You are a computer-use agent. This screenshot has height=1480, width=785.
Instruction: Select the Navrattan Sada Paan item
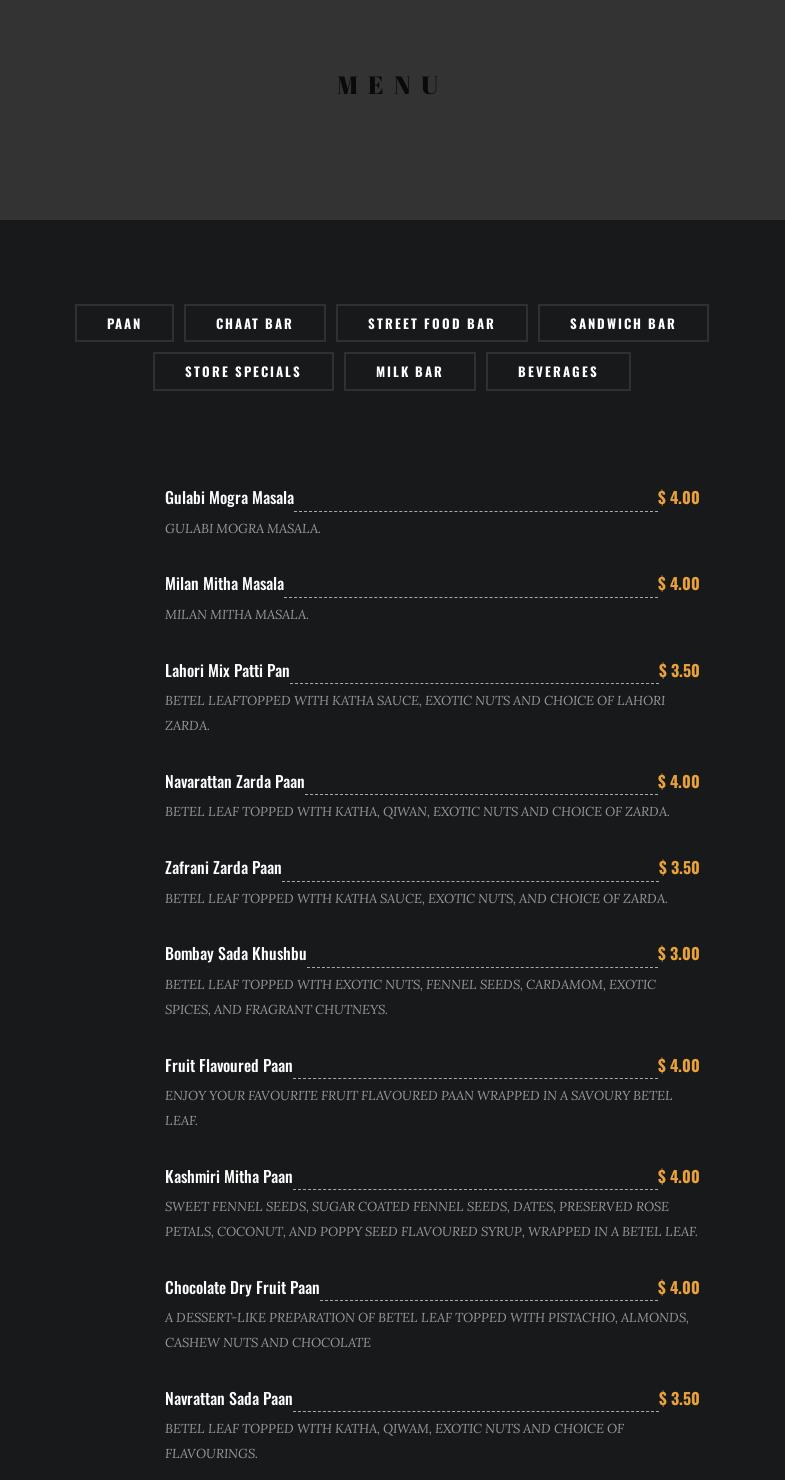228,1399
